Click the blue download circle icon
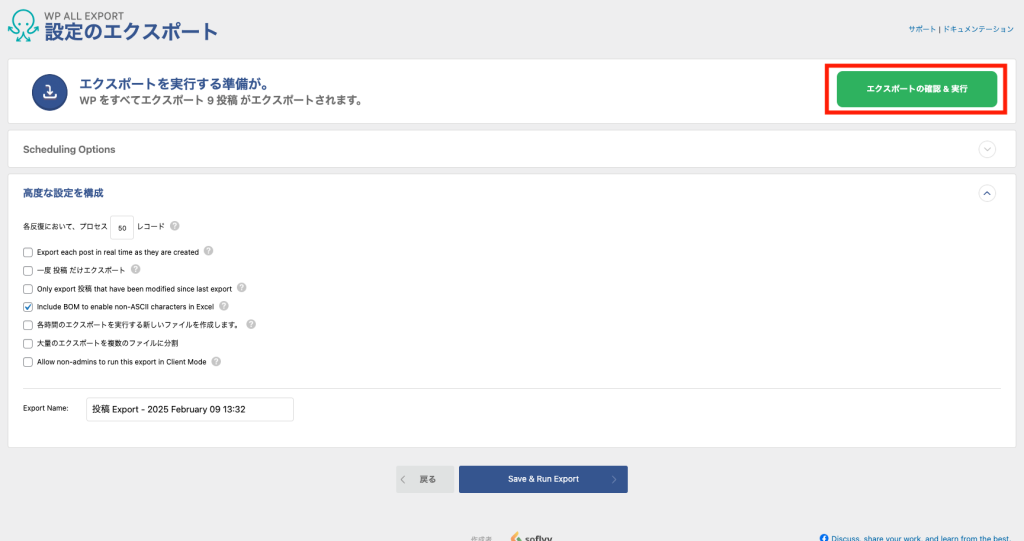 coord(48,92)
